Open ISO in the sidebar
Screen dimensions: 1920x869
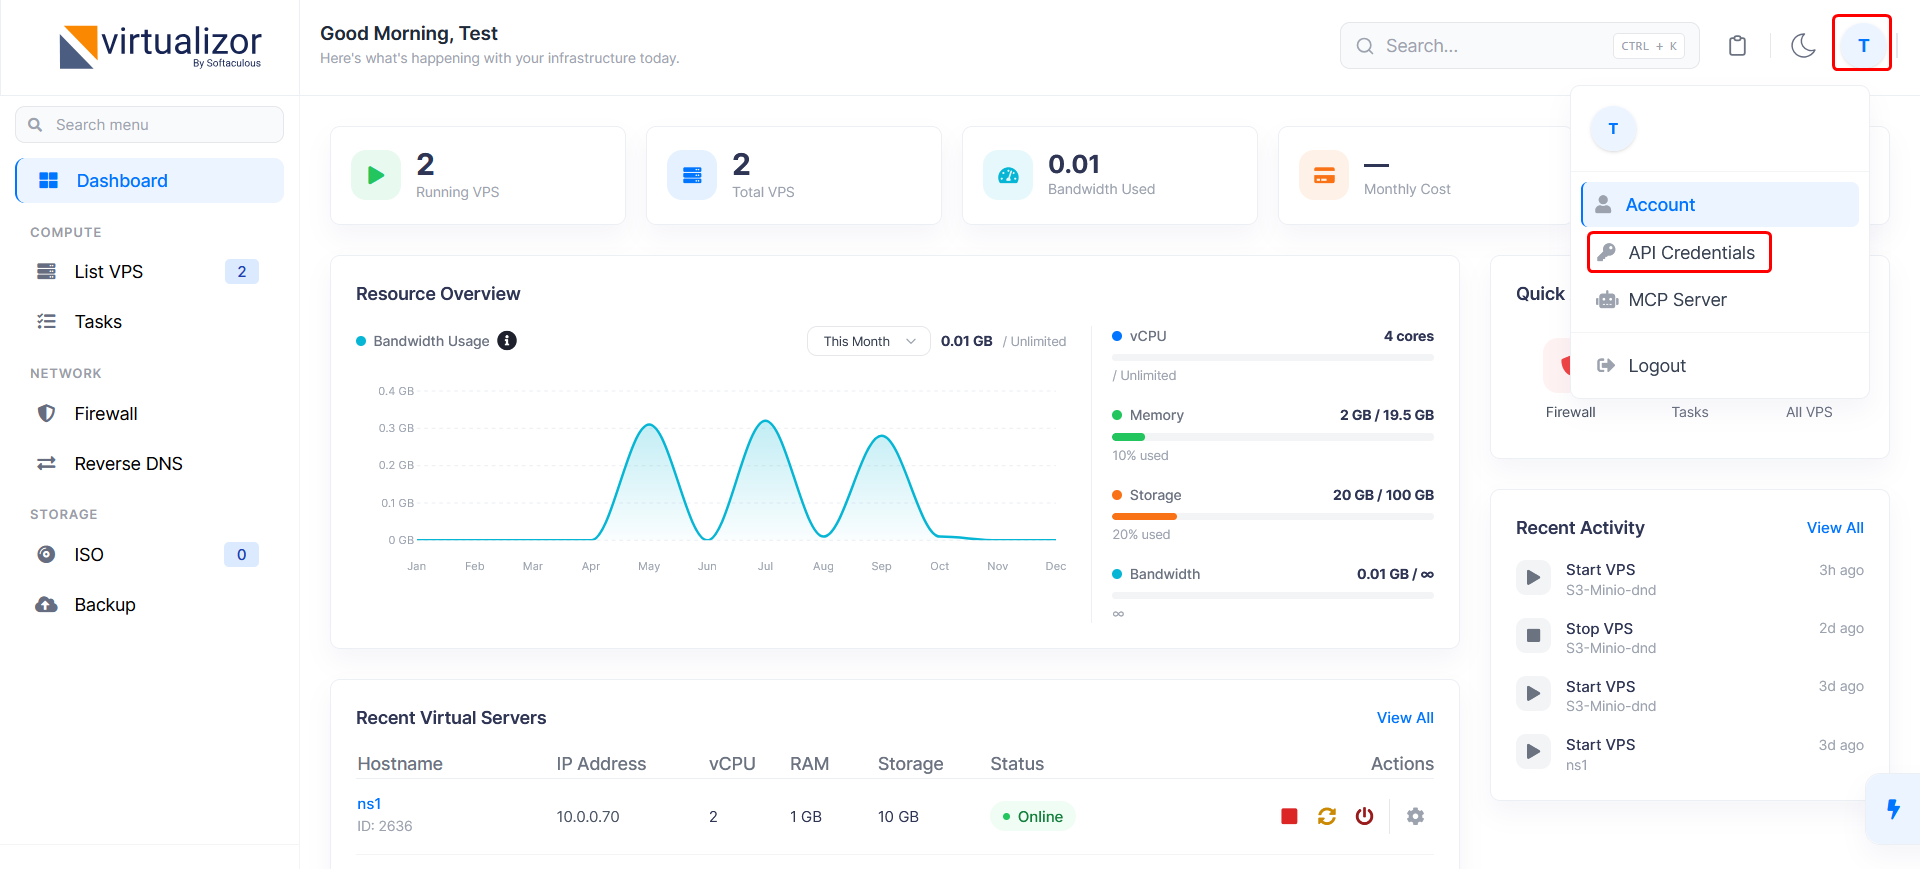(x=150, y=555)
